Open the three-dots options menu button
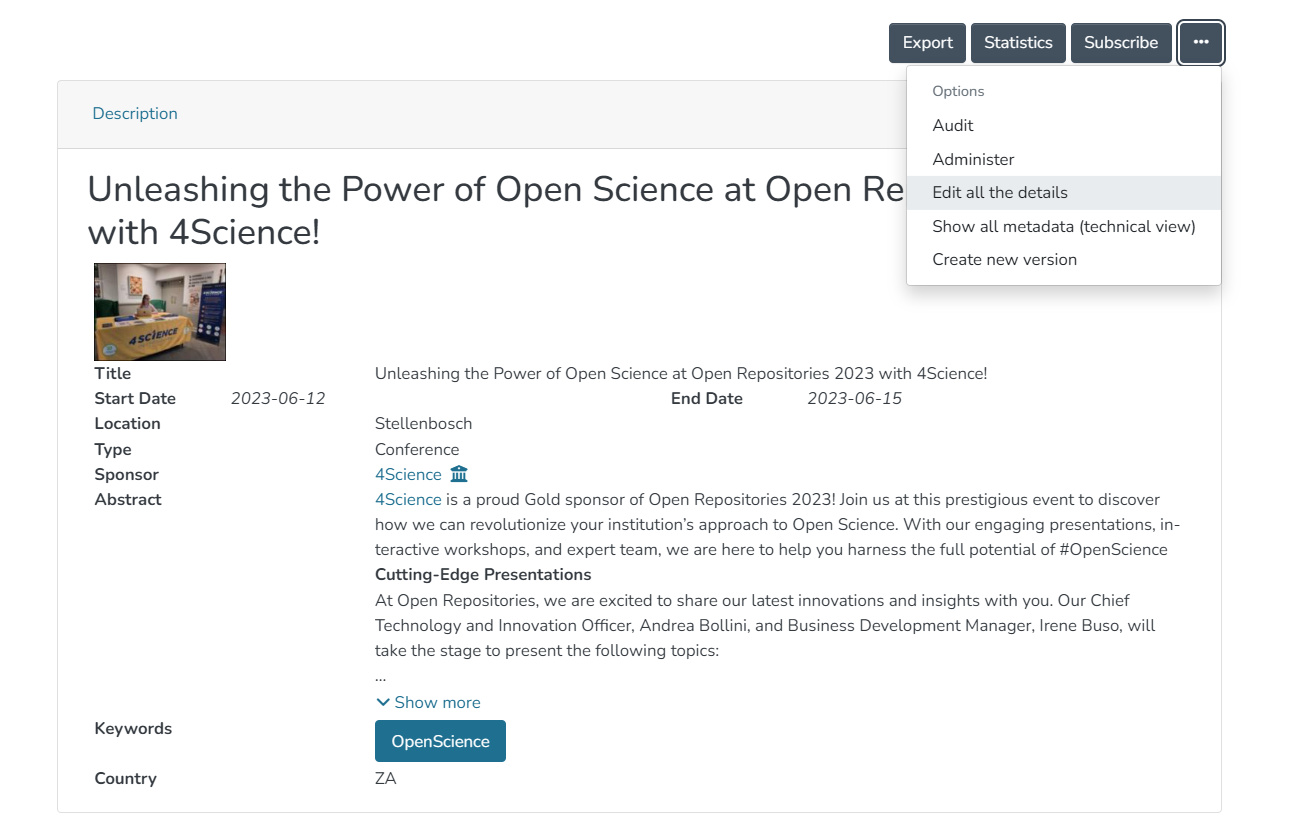The width and height of the screenshot is (1299, 817). 1200,43
